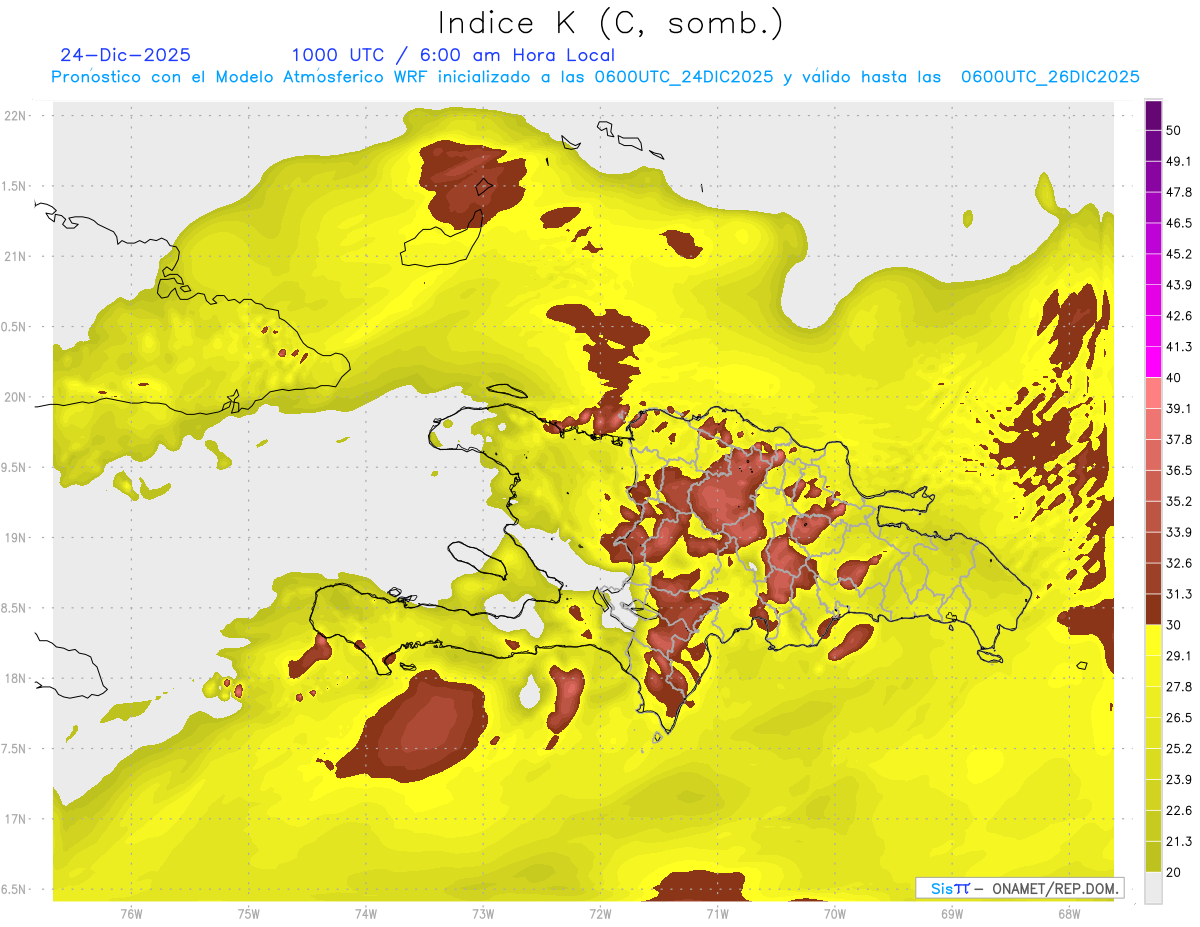Click the colorbar value "30"

coord(1174,625)
